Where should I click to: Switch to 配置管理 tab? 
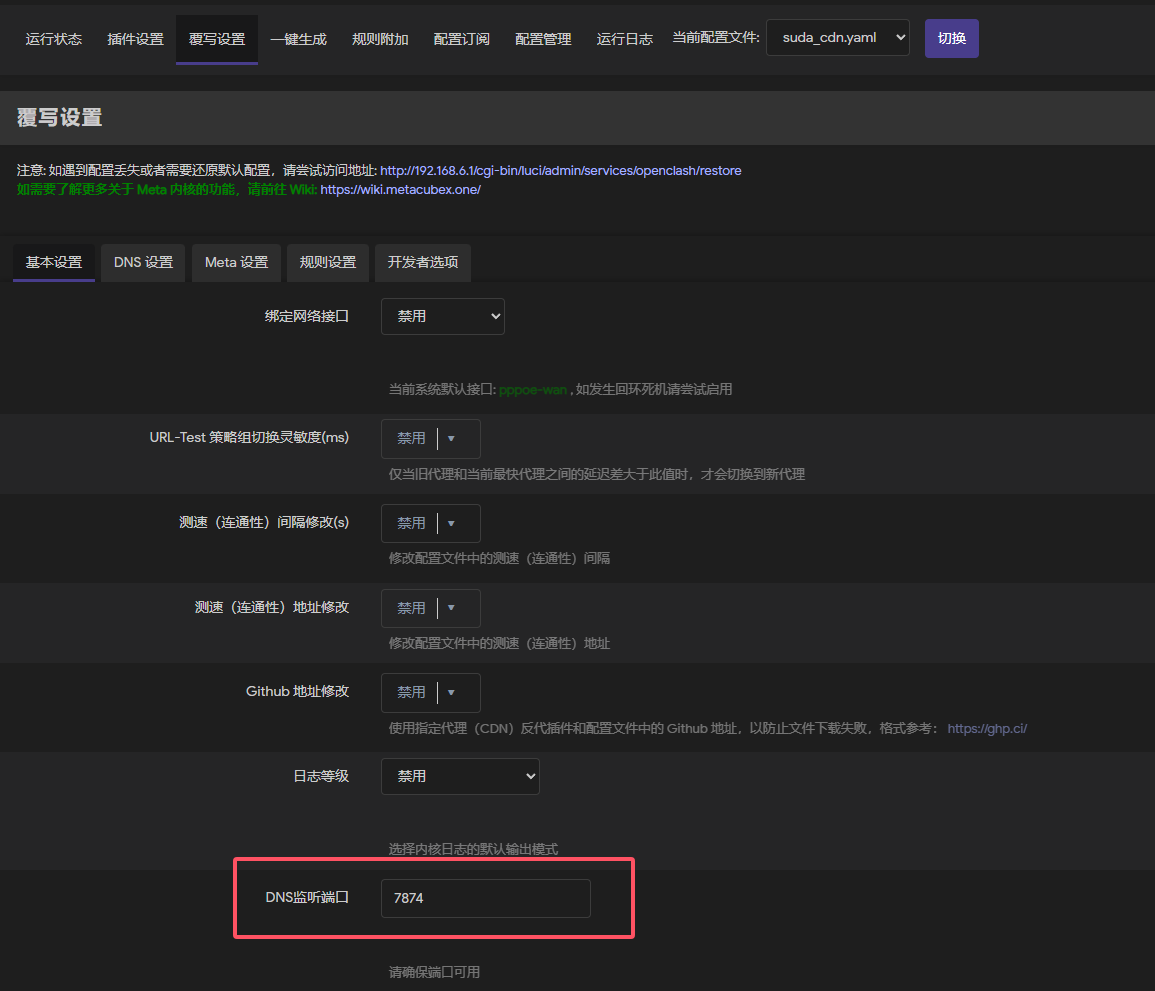pyautogui.click(x=543, y=39)
